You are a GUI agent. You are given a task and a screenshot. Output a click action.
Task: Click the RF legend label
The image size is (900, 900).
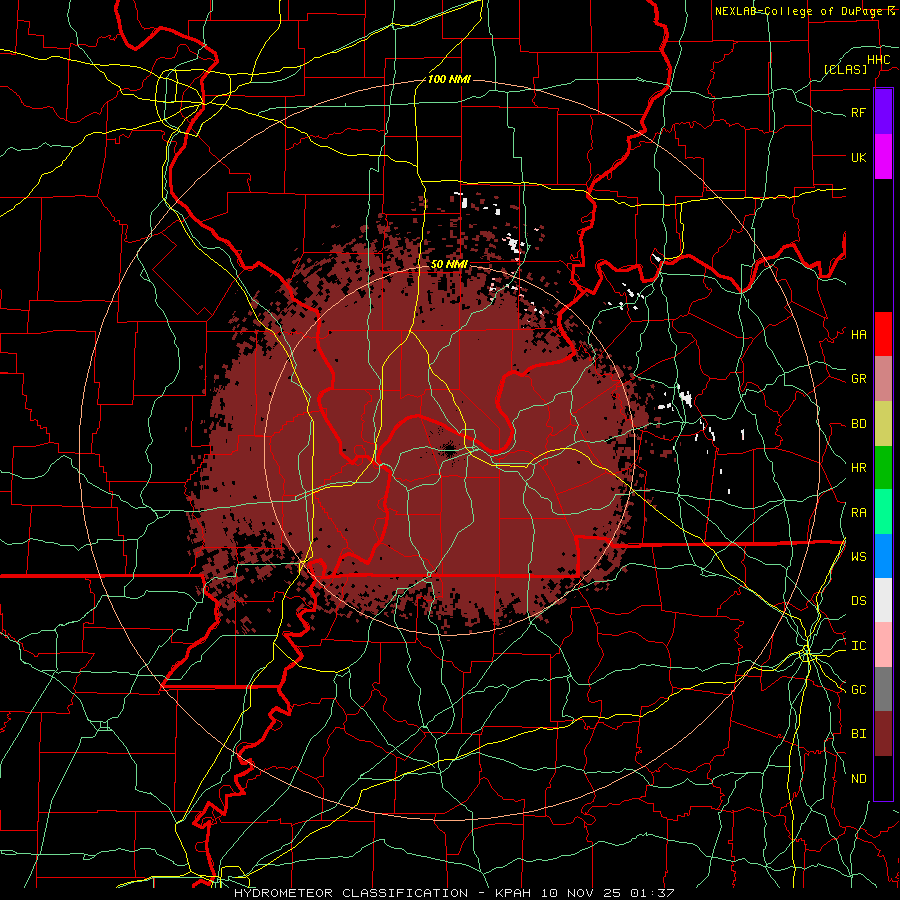pos(858,112)
